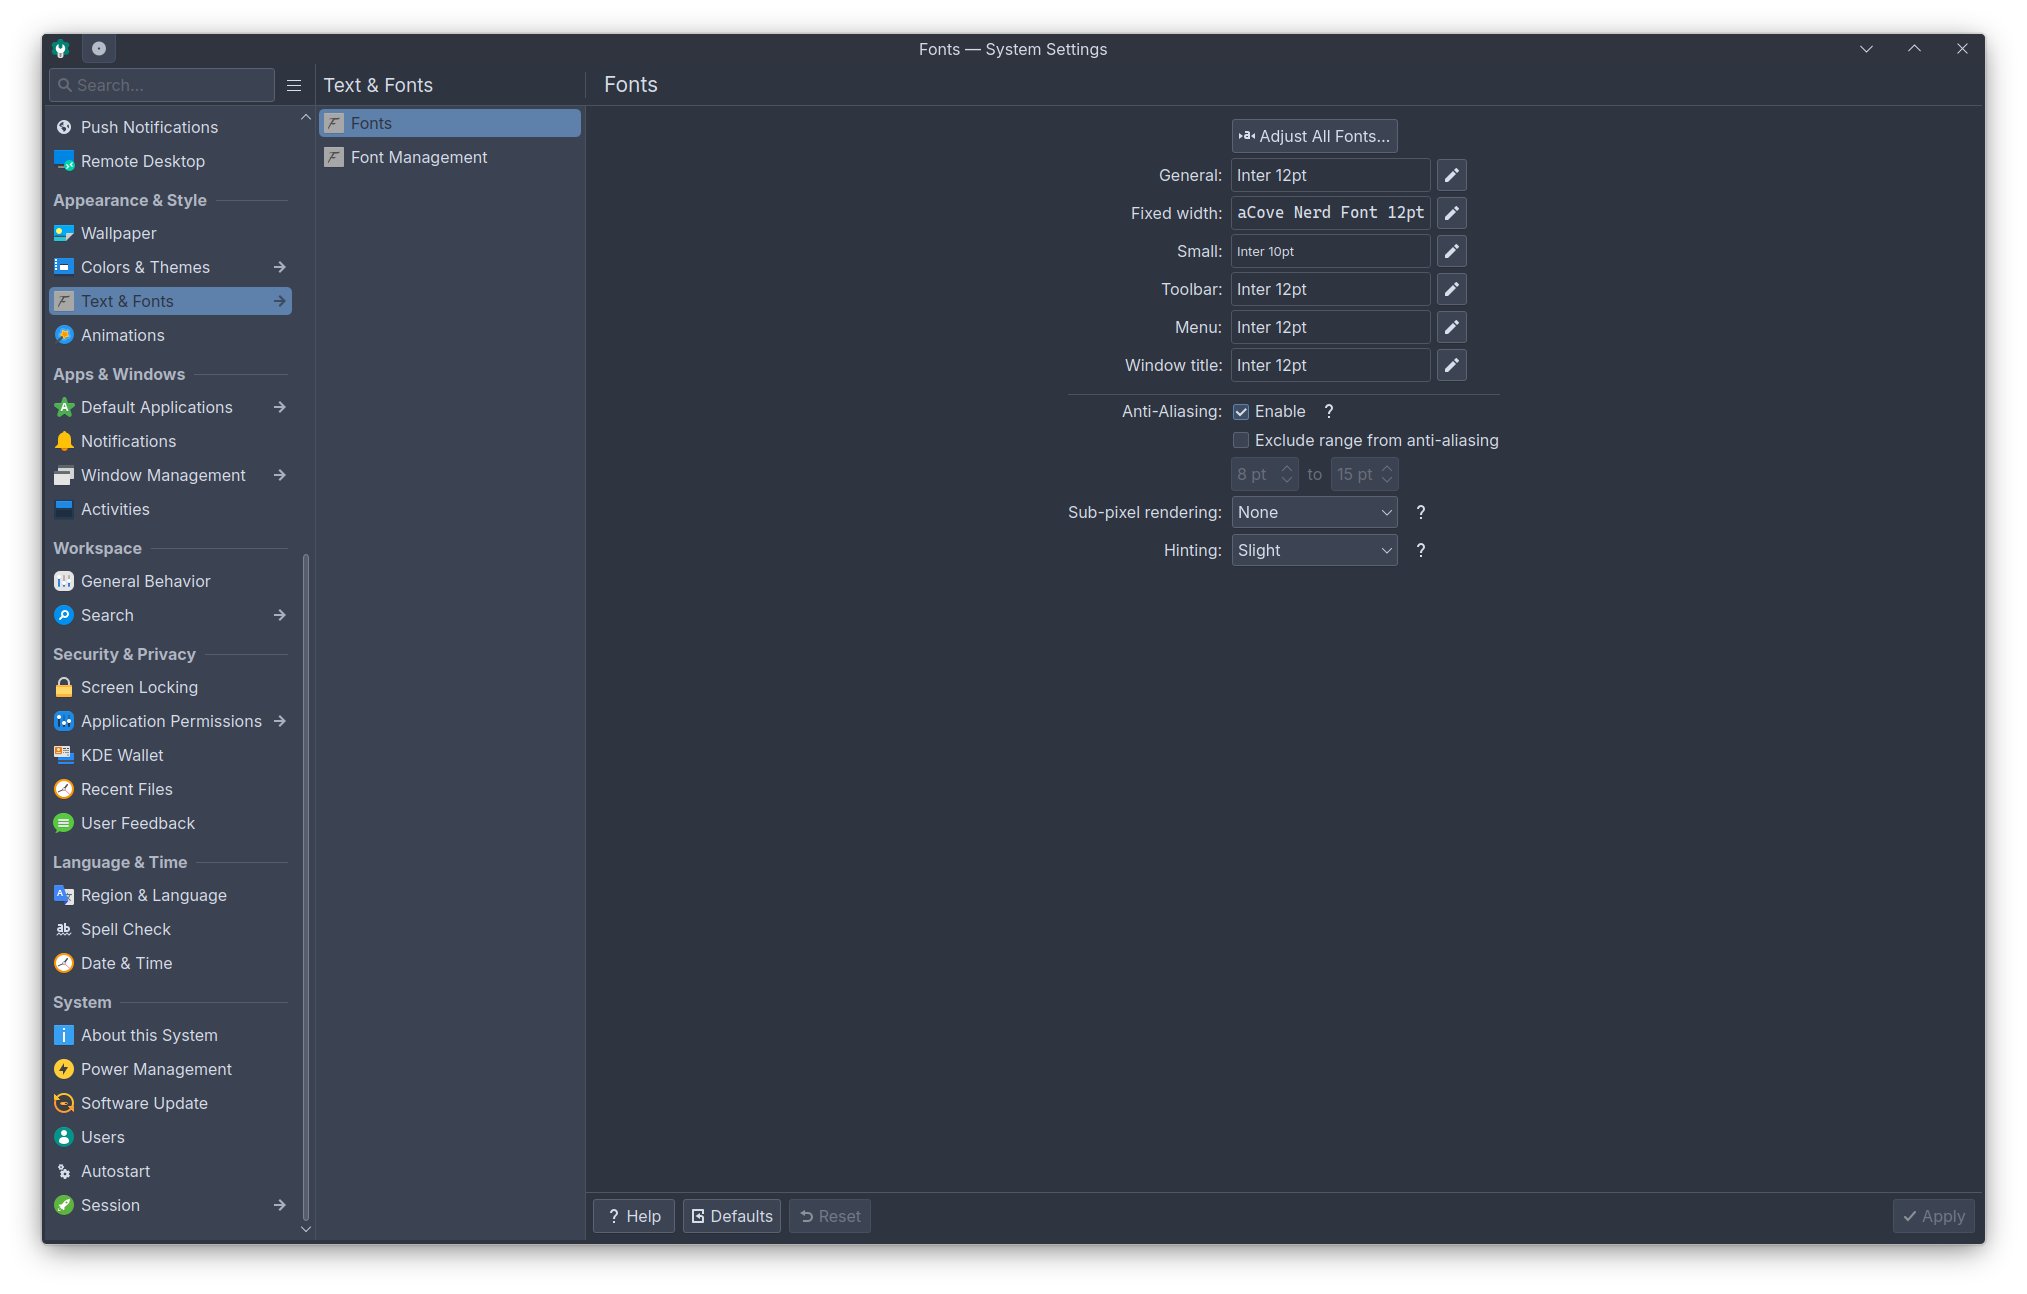
Task: Click the Adjust All Fonts button
Action: (1314, 136)
